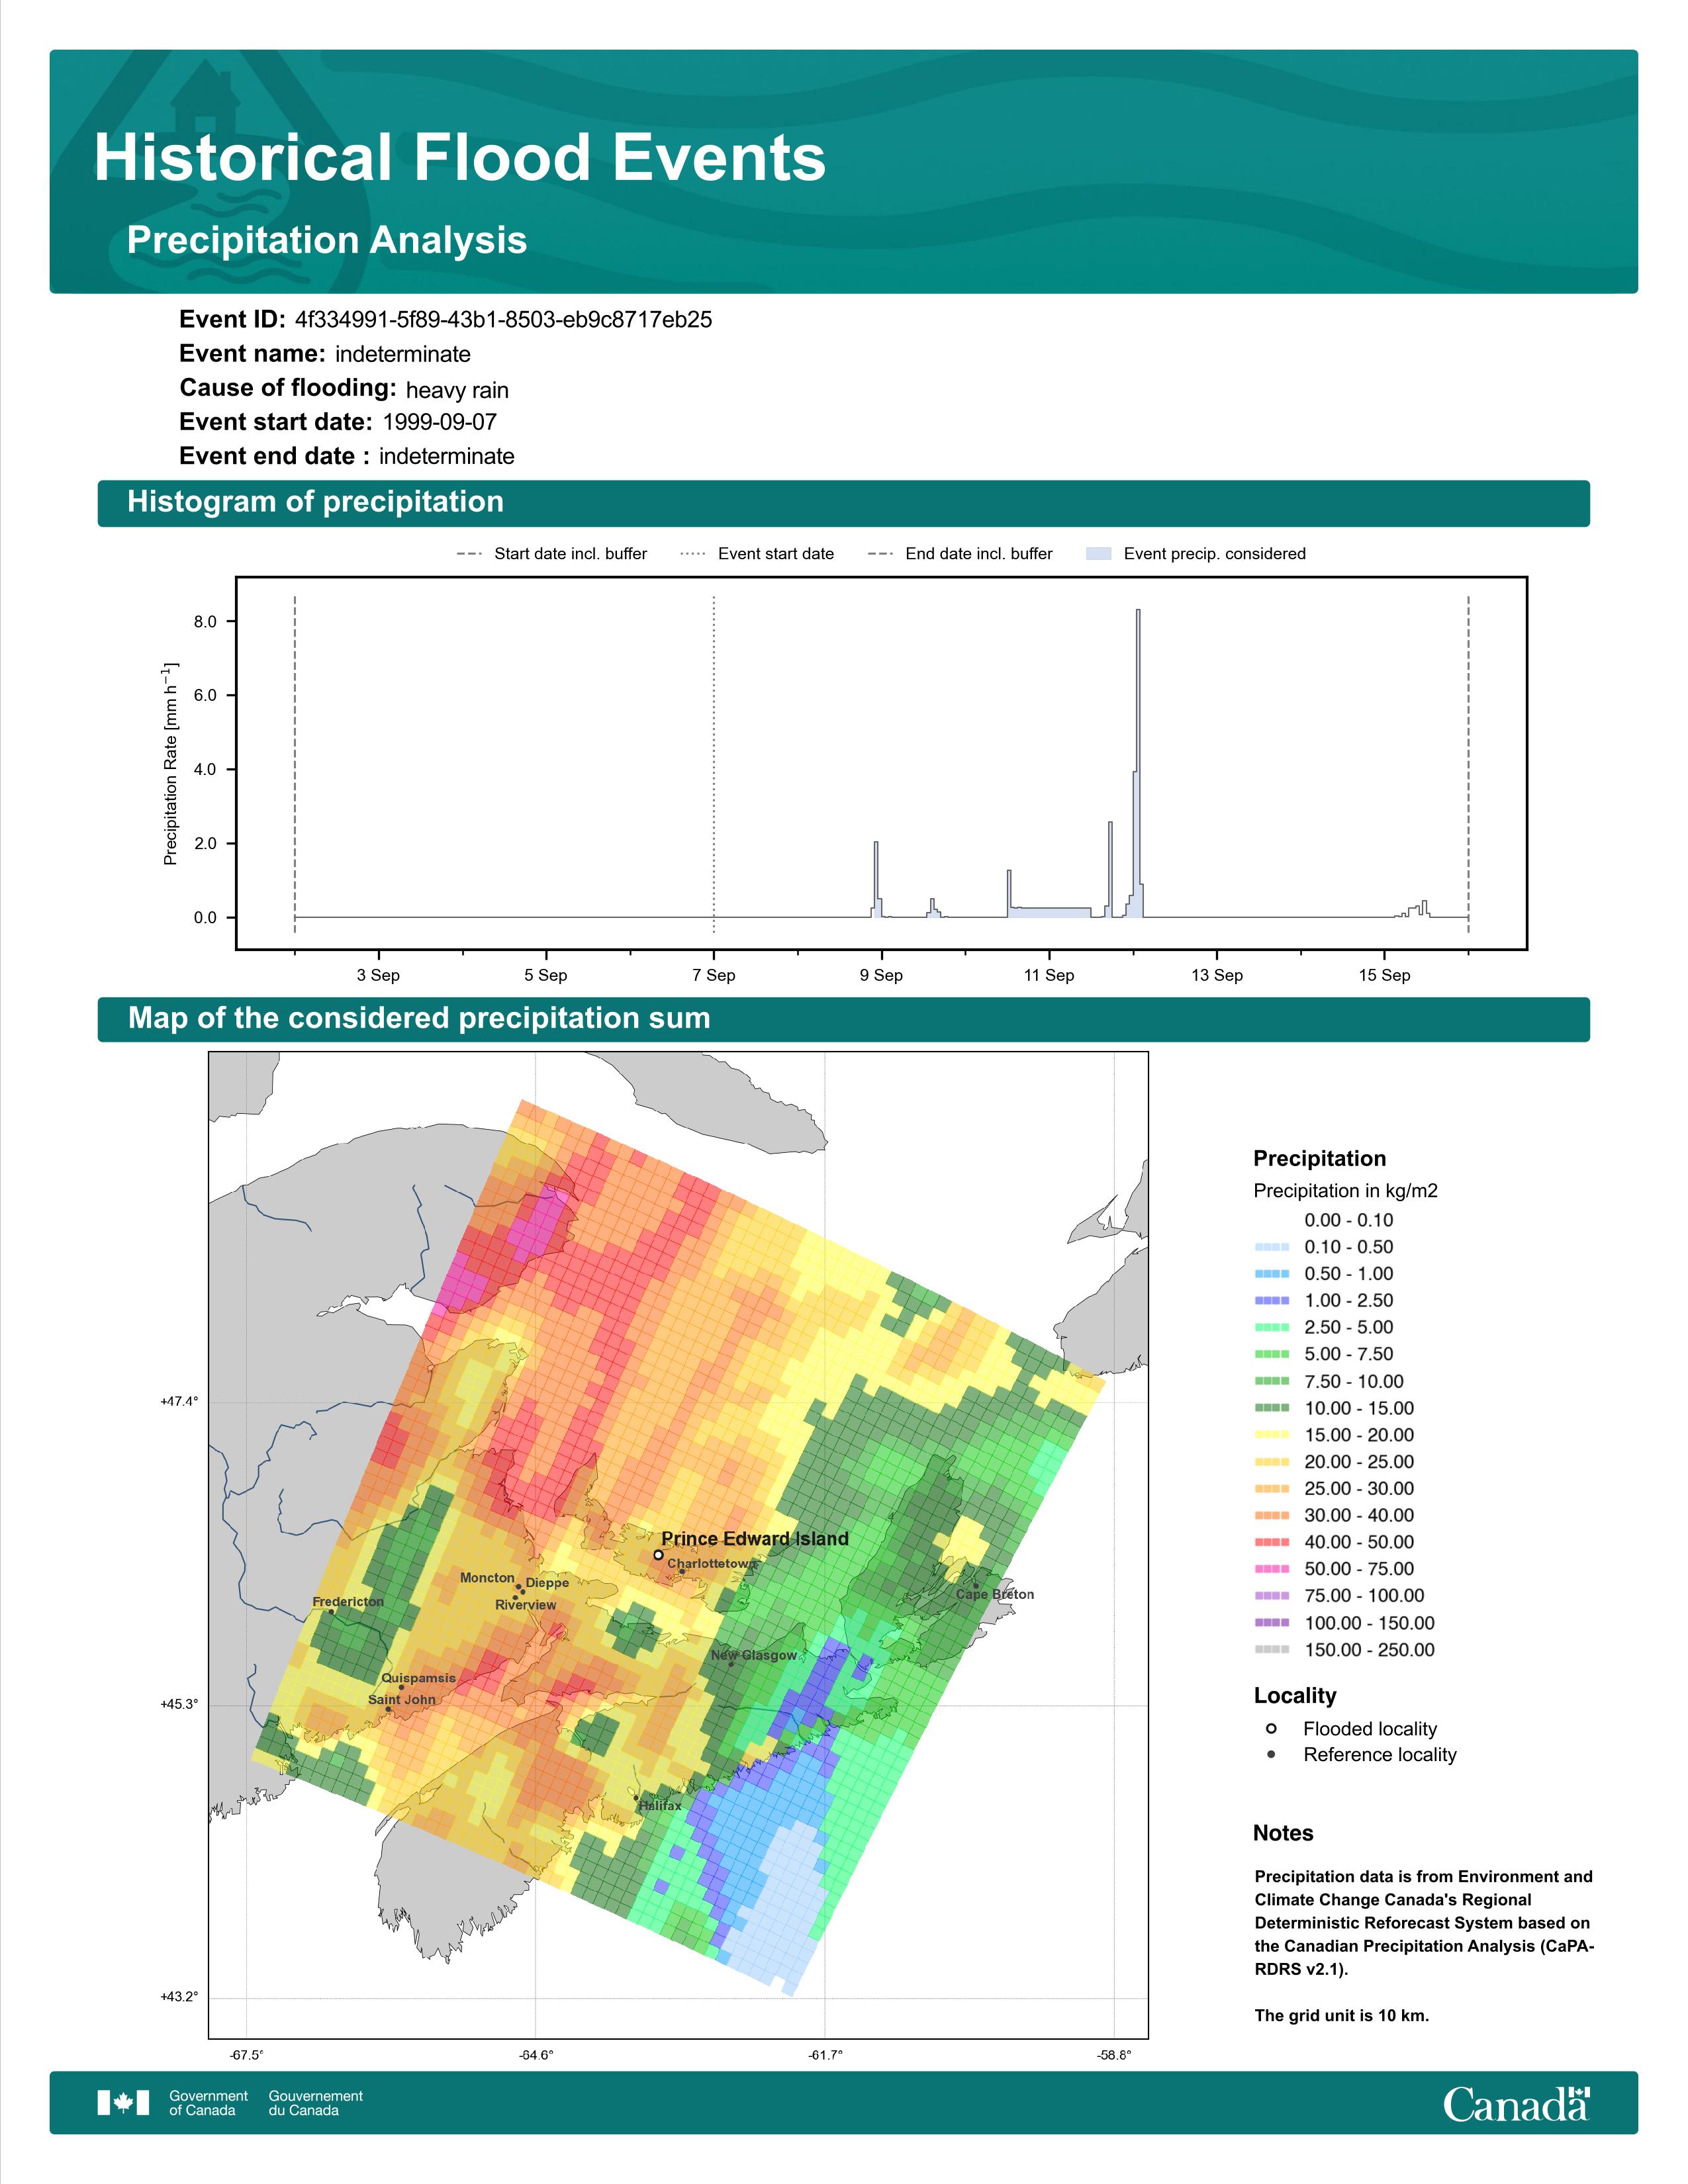Image resolution: width=1688 pixels, height=2184 pixels.
Task: Click the Flooded locality circle marker on map
Action: pyautogui.click(x=658, y=1555)
